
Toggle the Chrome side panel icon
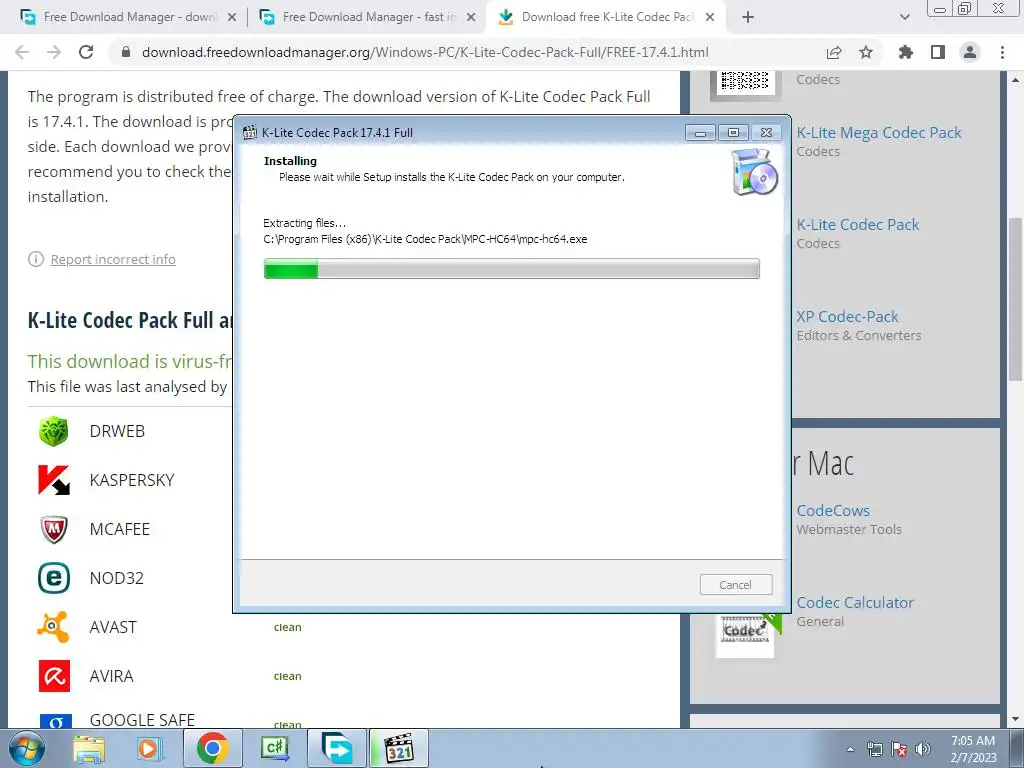(x=938, y=52)
